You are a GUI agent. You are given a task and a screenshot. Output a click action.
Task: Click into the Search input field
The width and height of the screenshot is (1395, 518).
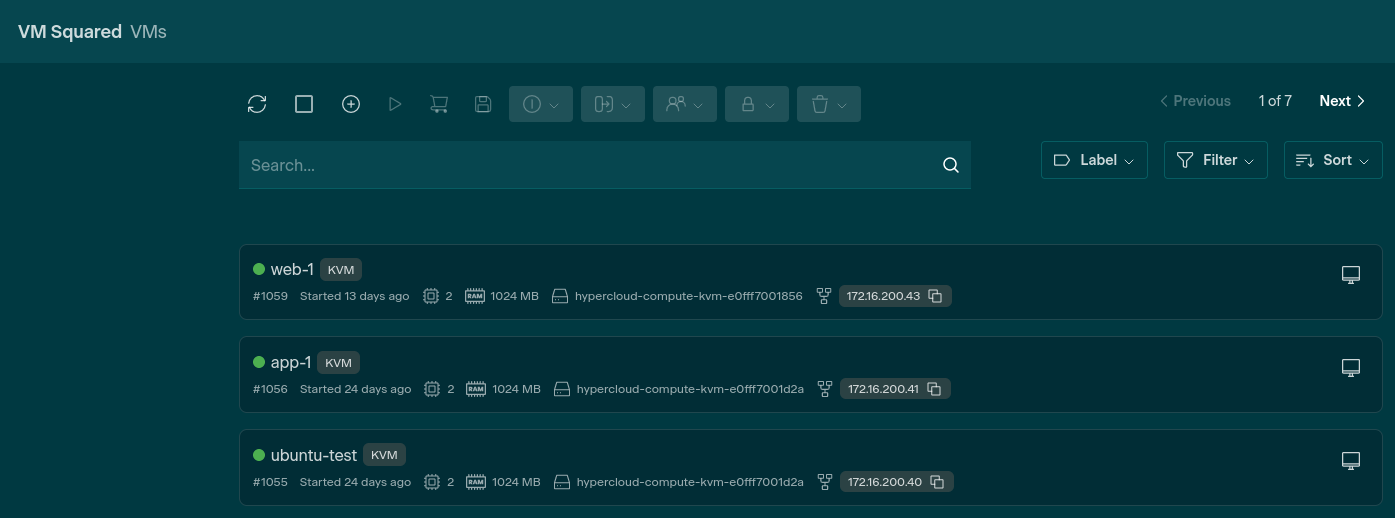tap(590, 165)
